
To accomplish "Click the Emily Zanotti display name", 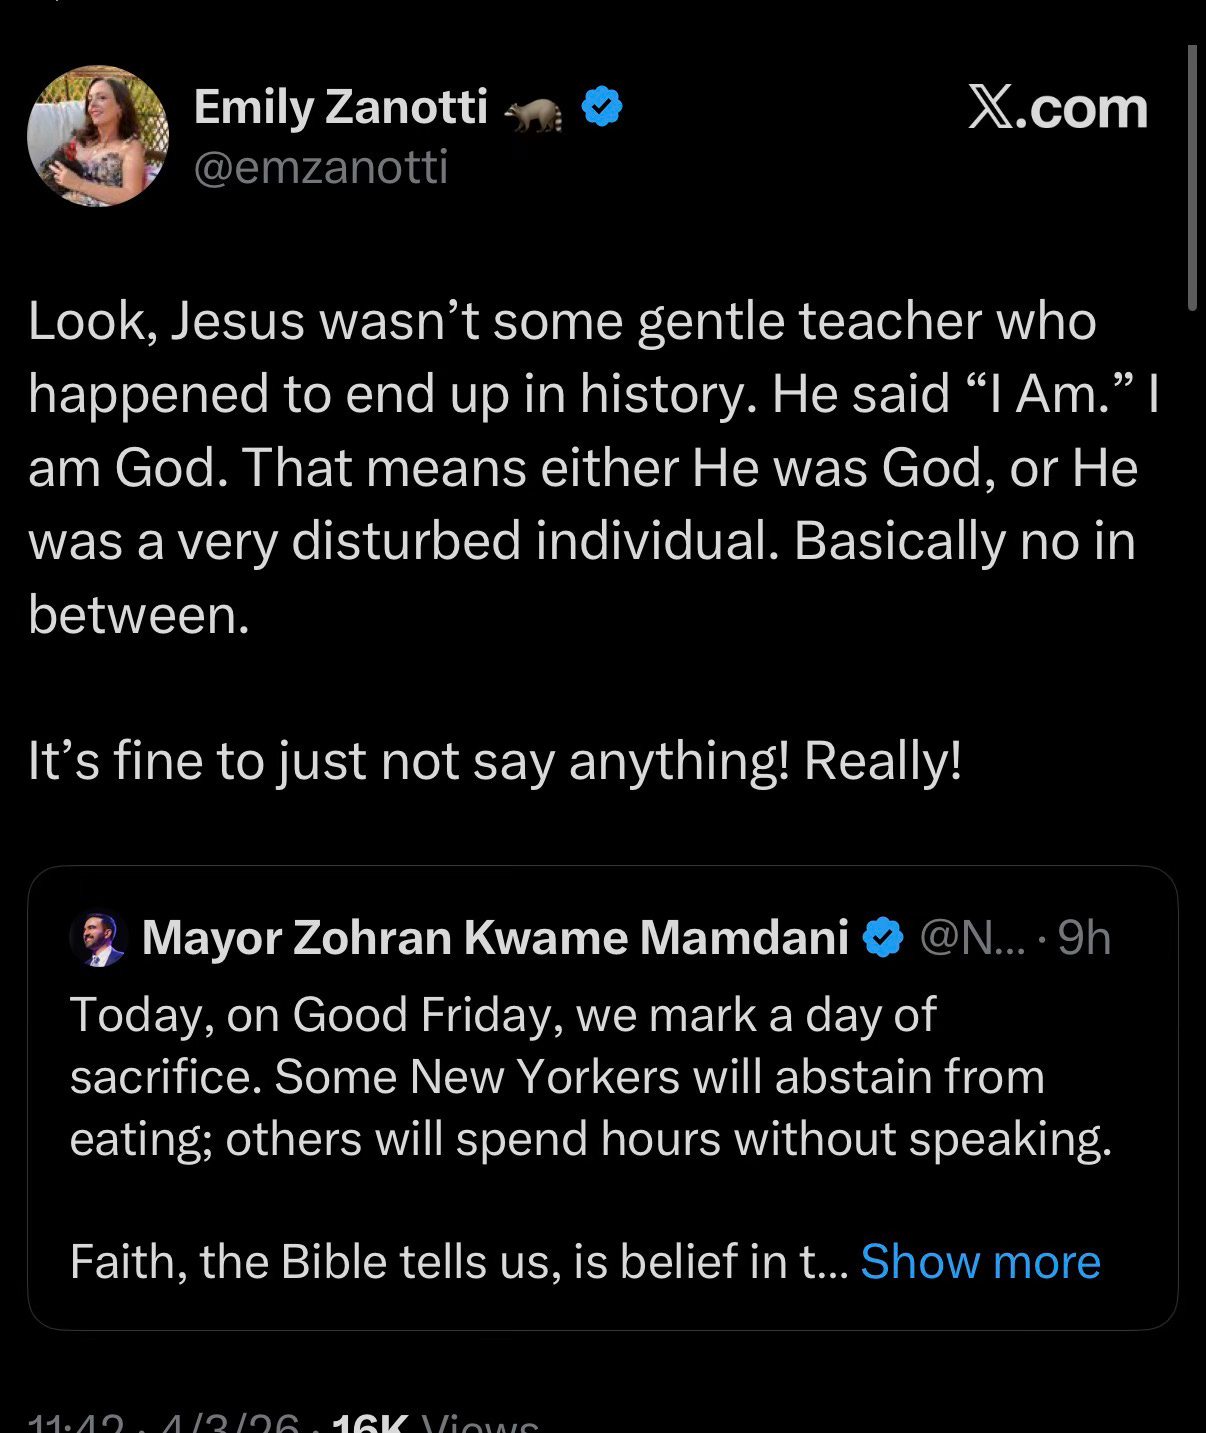I will pyautogui.click(x=340, y=107).
